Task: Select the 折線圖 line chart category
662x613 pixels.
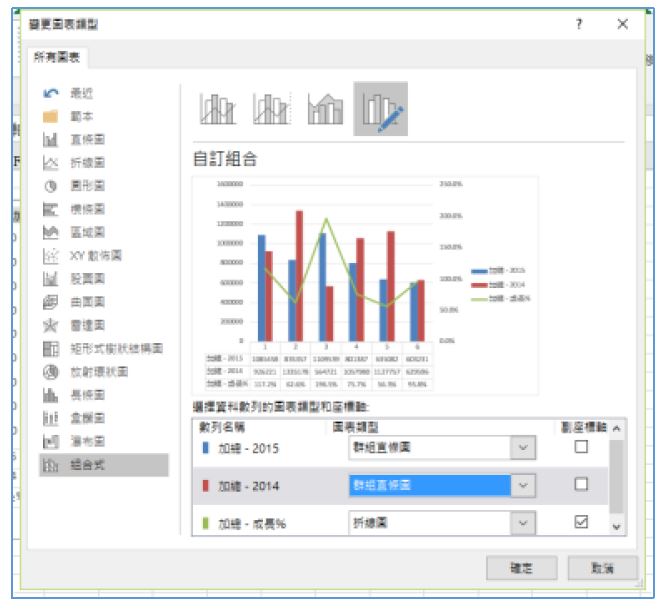Action: (x=87, y=162)
